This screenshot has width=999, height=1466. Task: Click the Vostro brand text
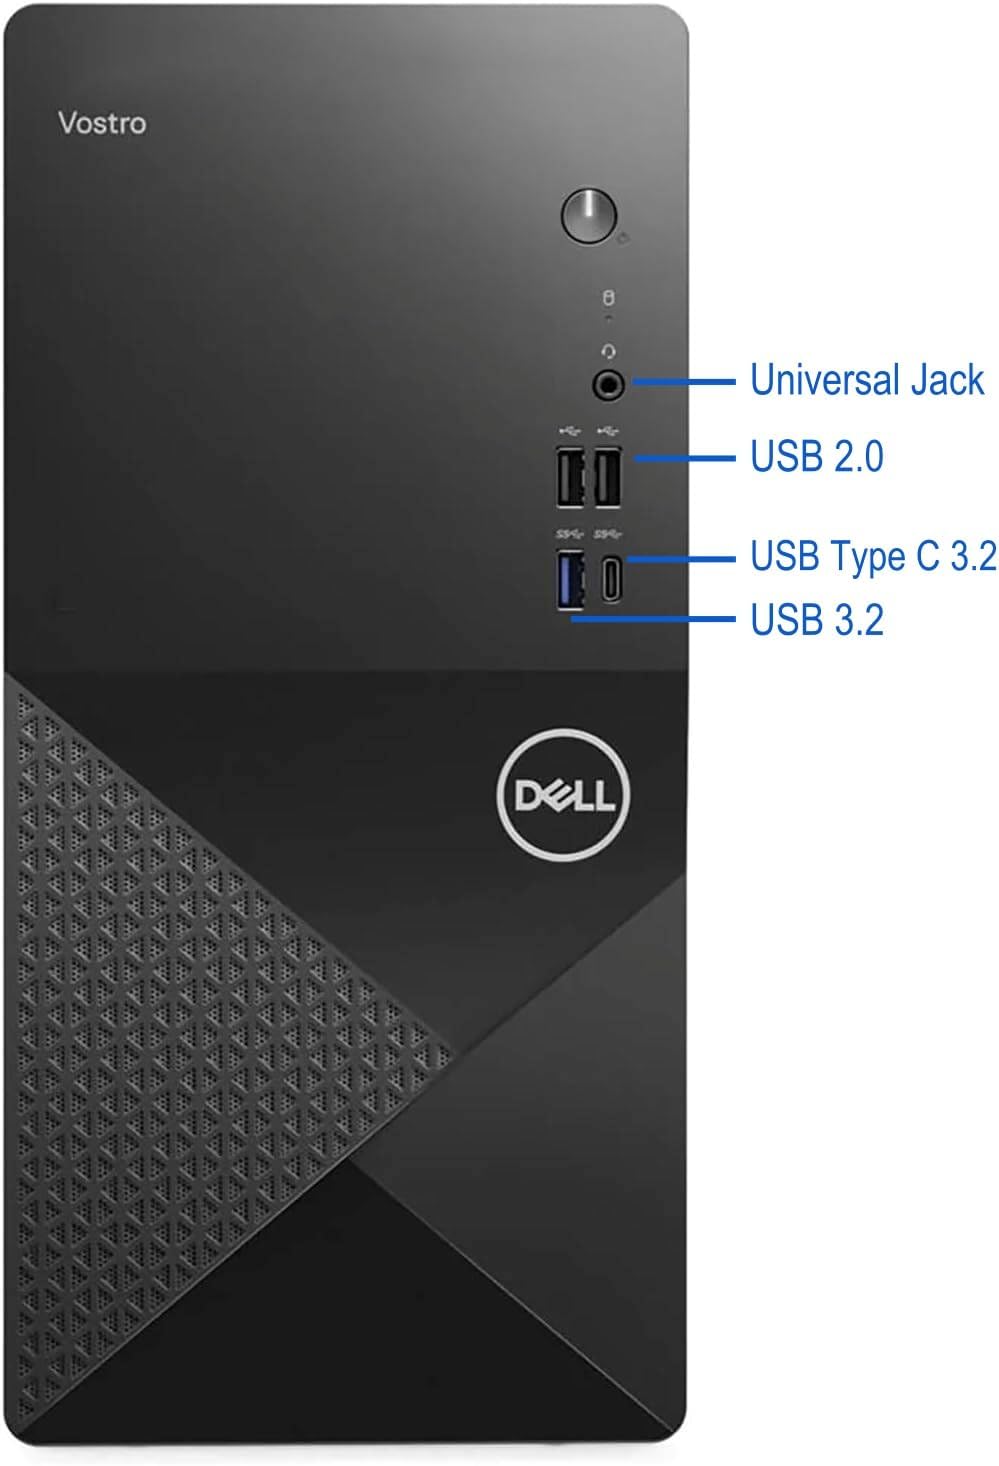coord(101,124)
